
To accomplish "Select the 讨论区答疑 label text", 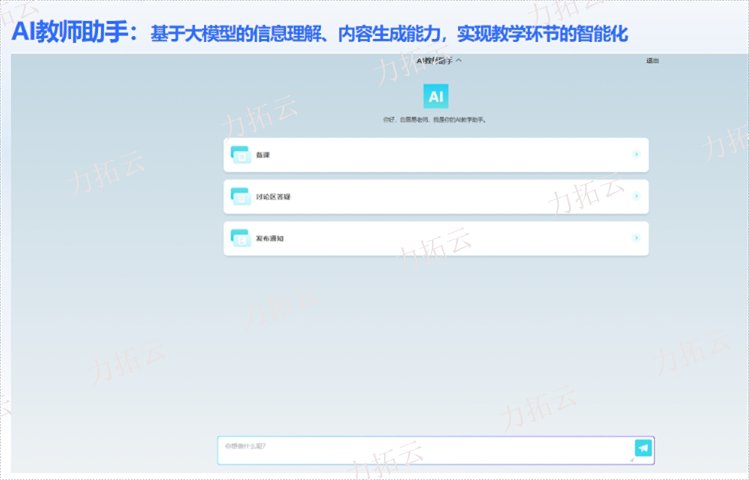I will tap(273, 196).
